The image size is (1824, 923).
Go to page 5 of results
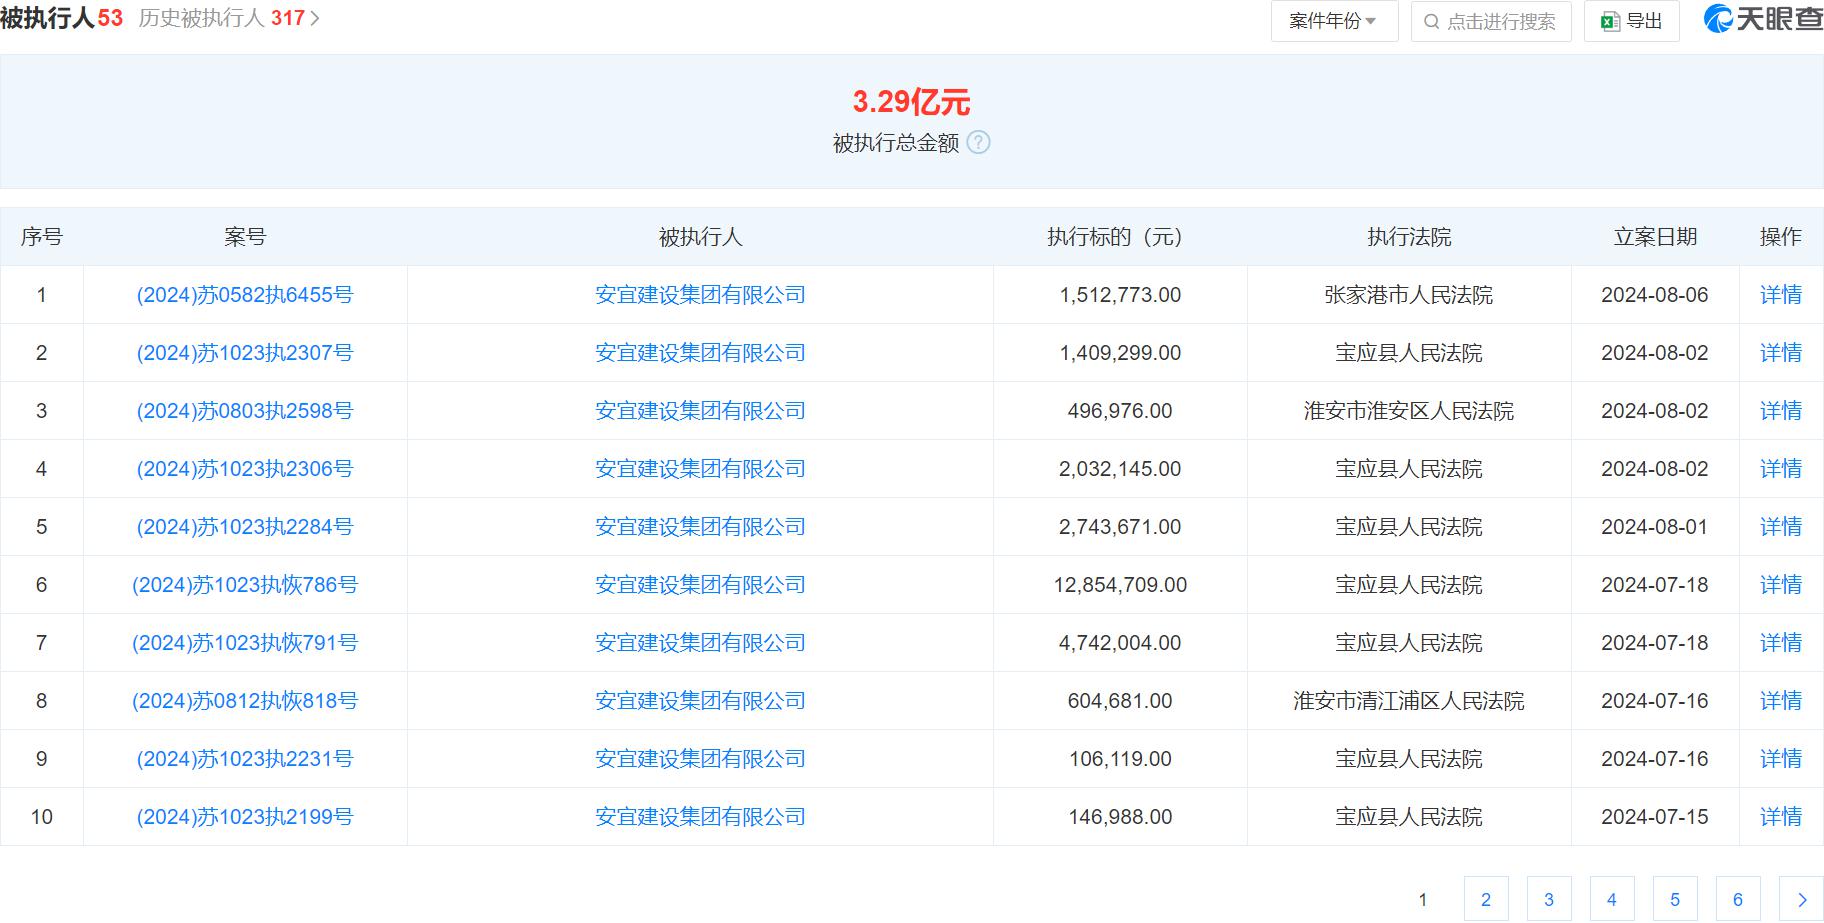pyautogui.click(x=1675, y=899)
